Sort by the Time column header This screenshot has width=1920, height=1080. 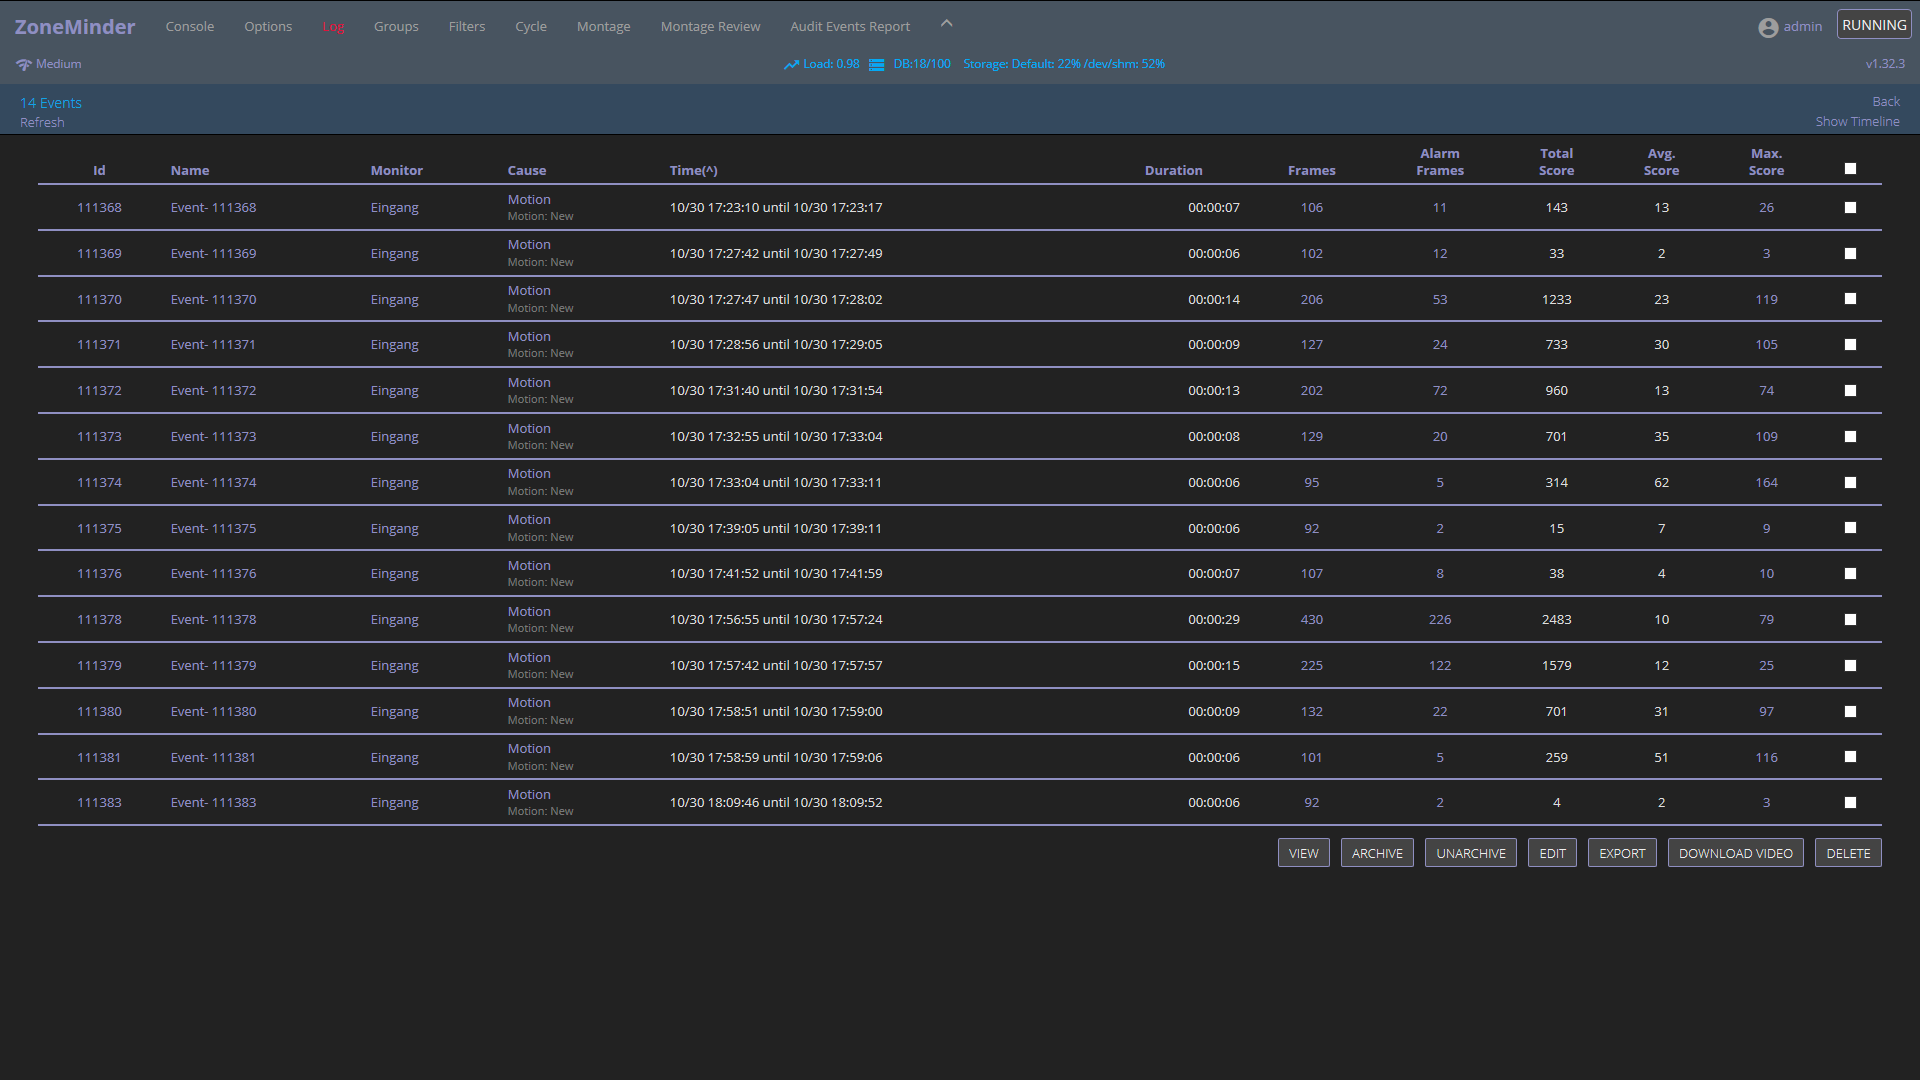(693, 171)
